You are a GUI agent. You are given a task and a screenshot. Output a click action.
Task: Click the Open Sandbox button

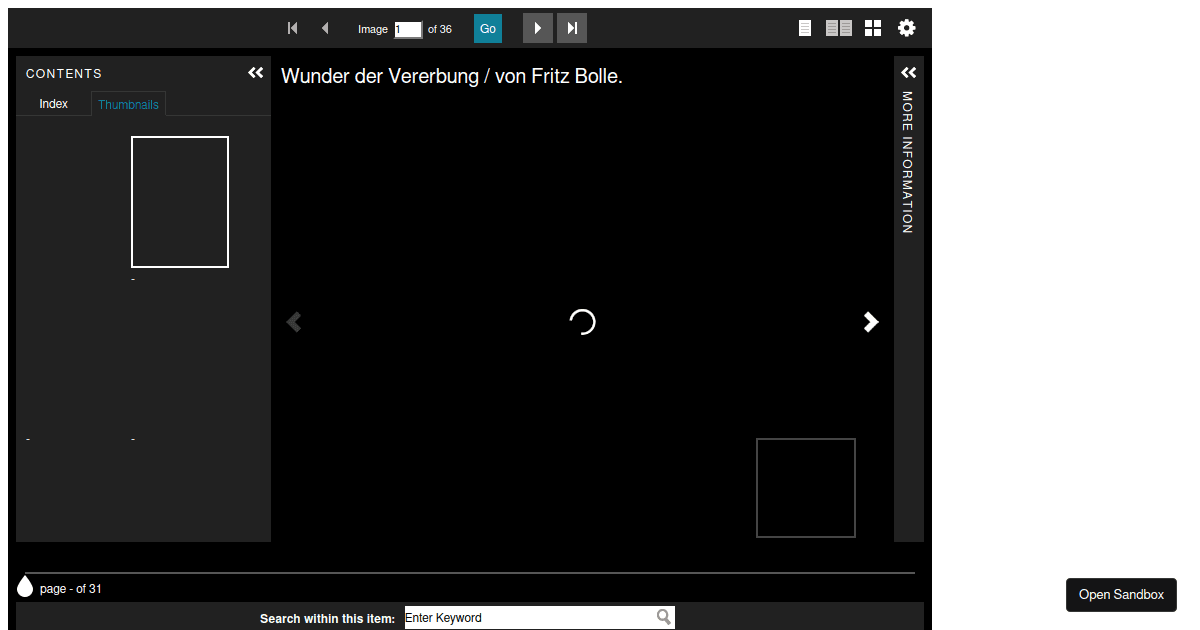(x=1120, y=594)
